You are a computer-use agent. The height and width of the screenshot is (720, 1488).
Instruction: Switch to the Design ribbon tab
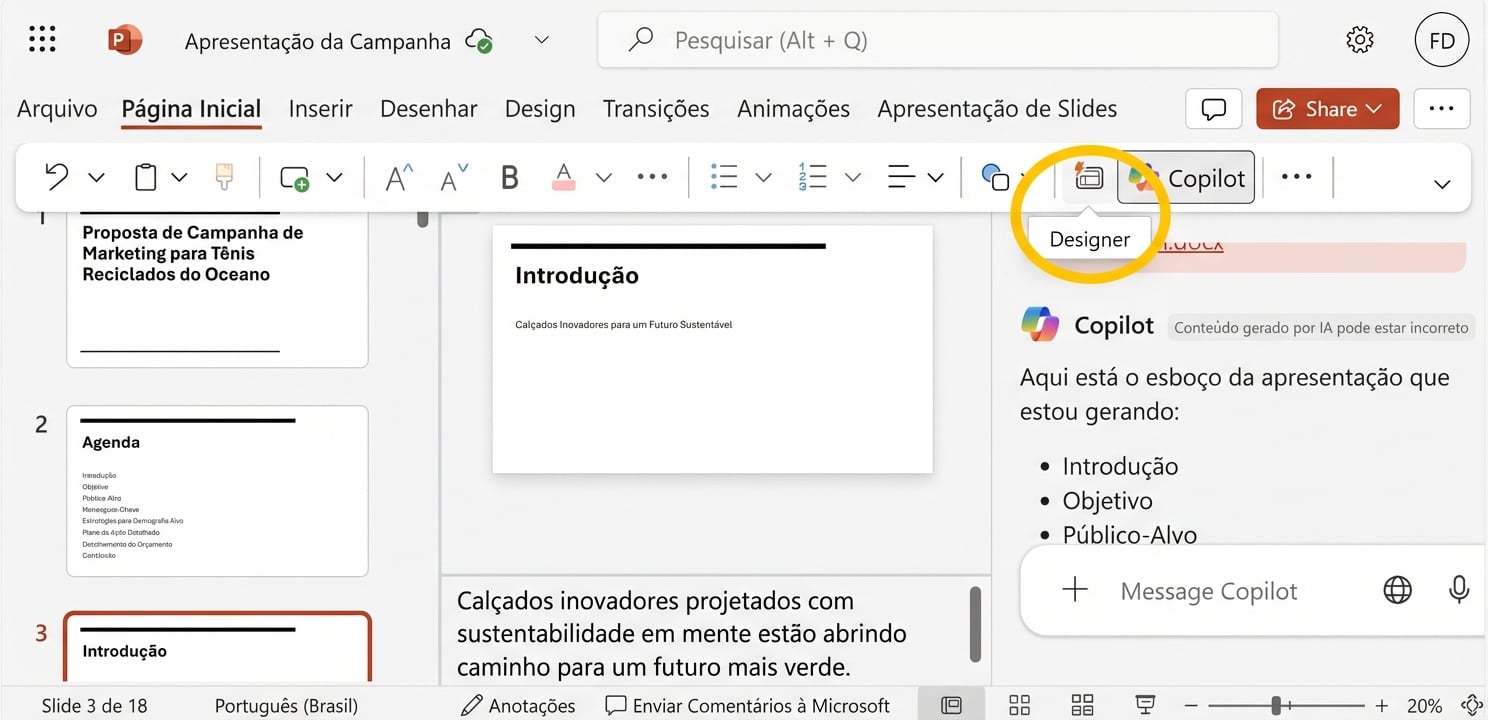pyautogui.click(x=539, y=108)
